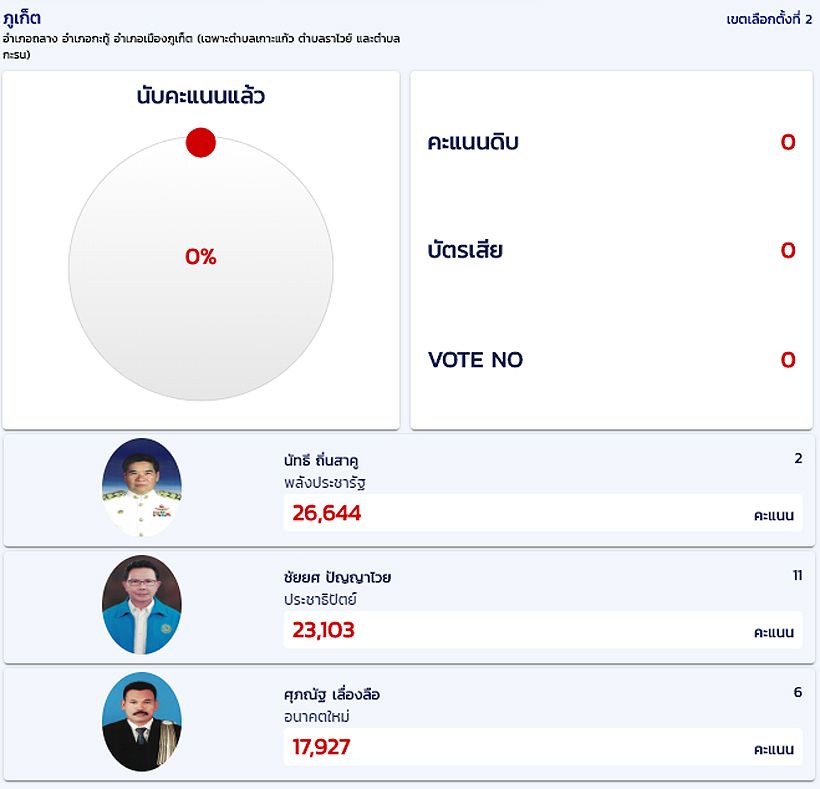Screen dimensions: 820x789
Task: Select the ประชาธิปัตย์ party name
Action: tap(320, 600)
